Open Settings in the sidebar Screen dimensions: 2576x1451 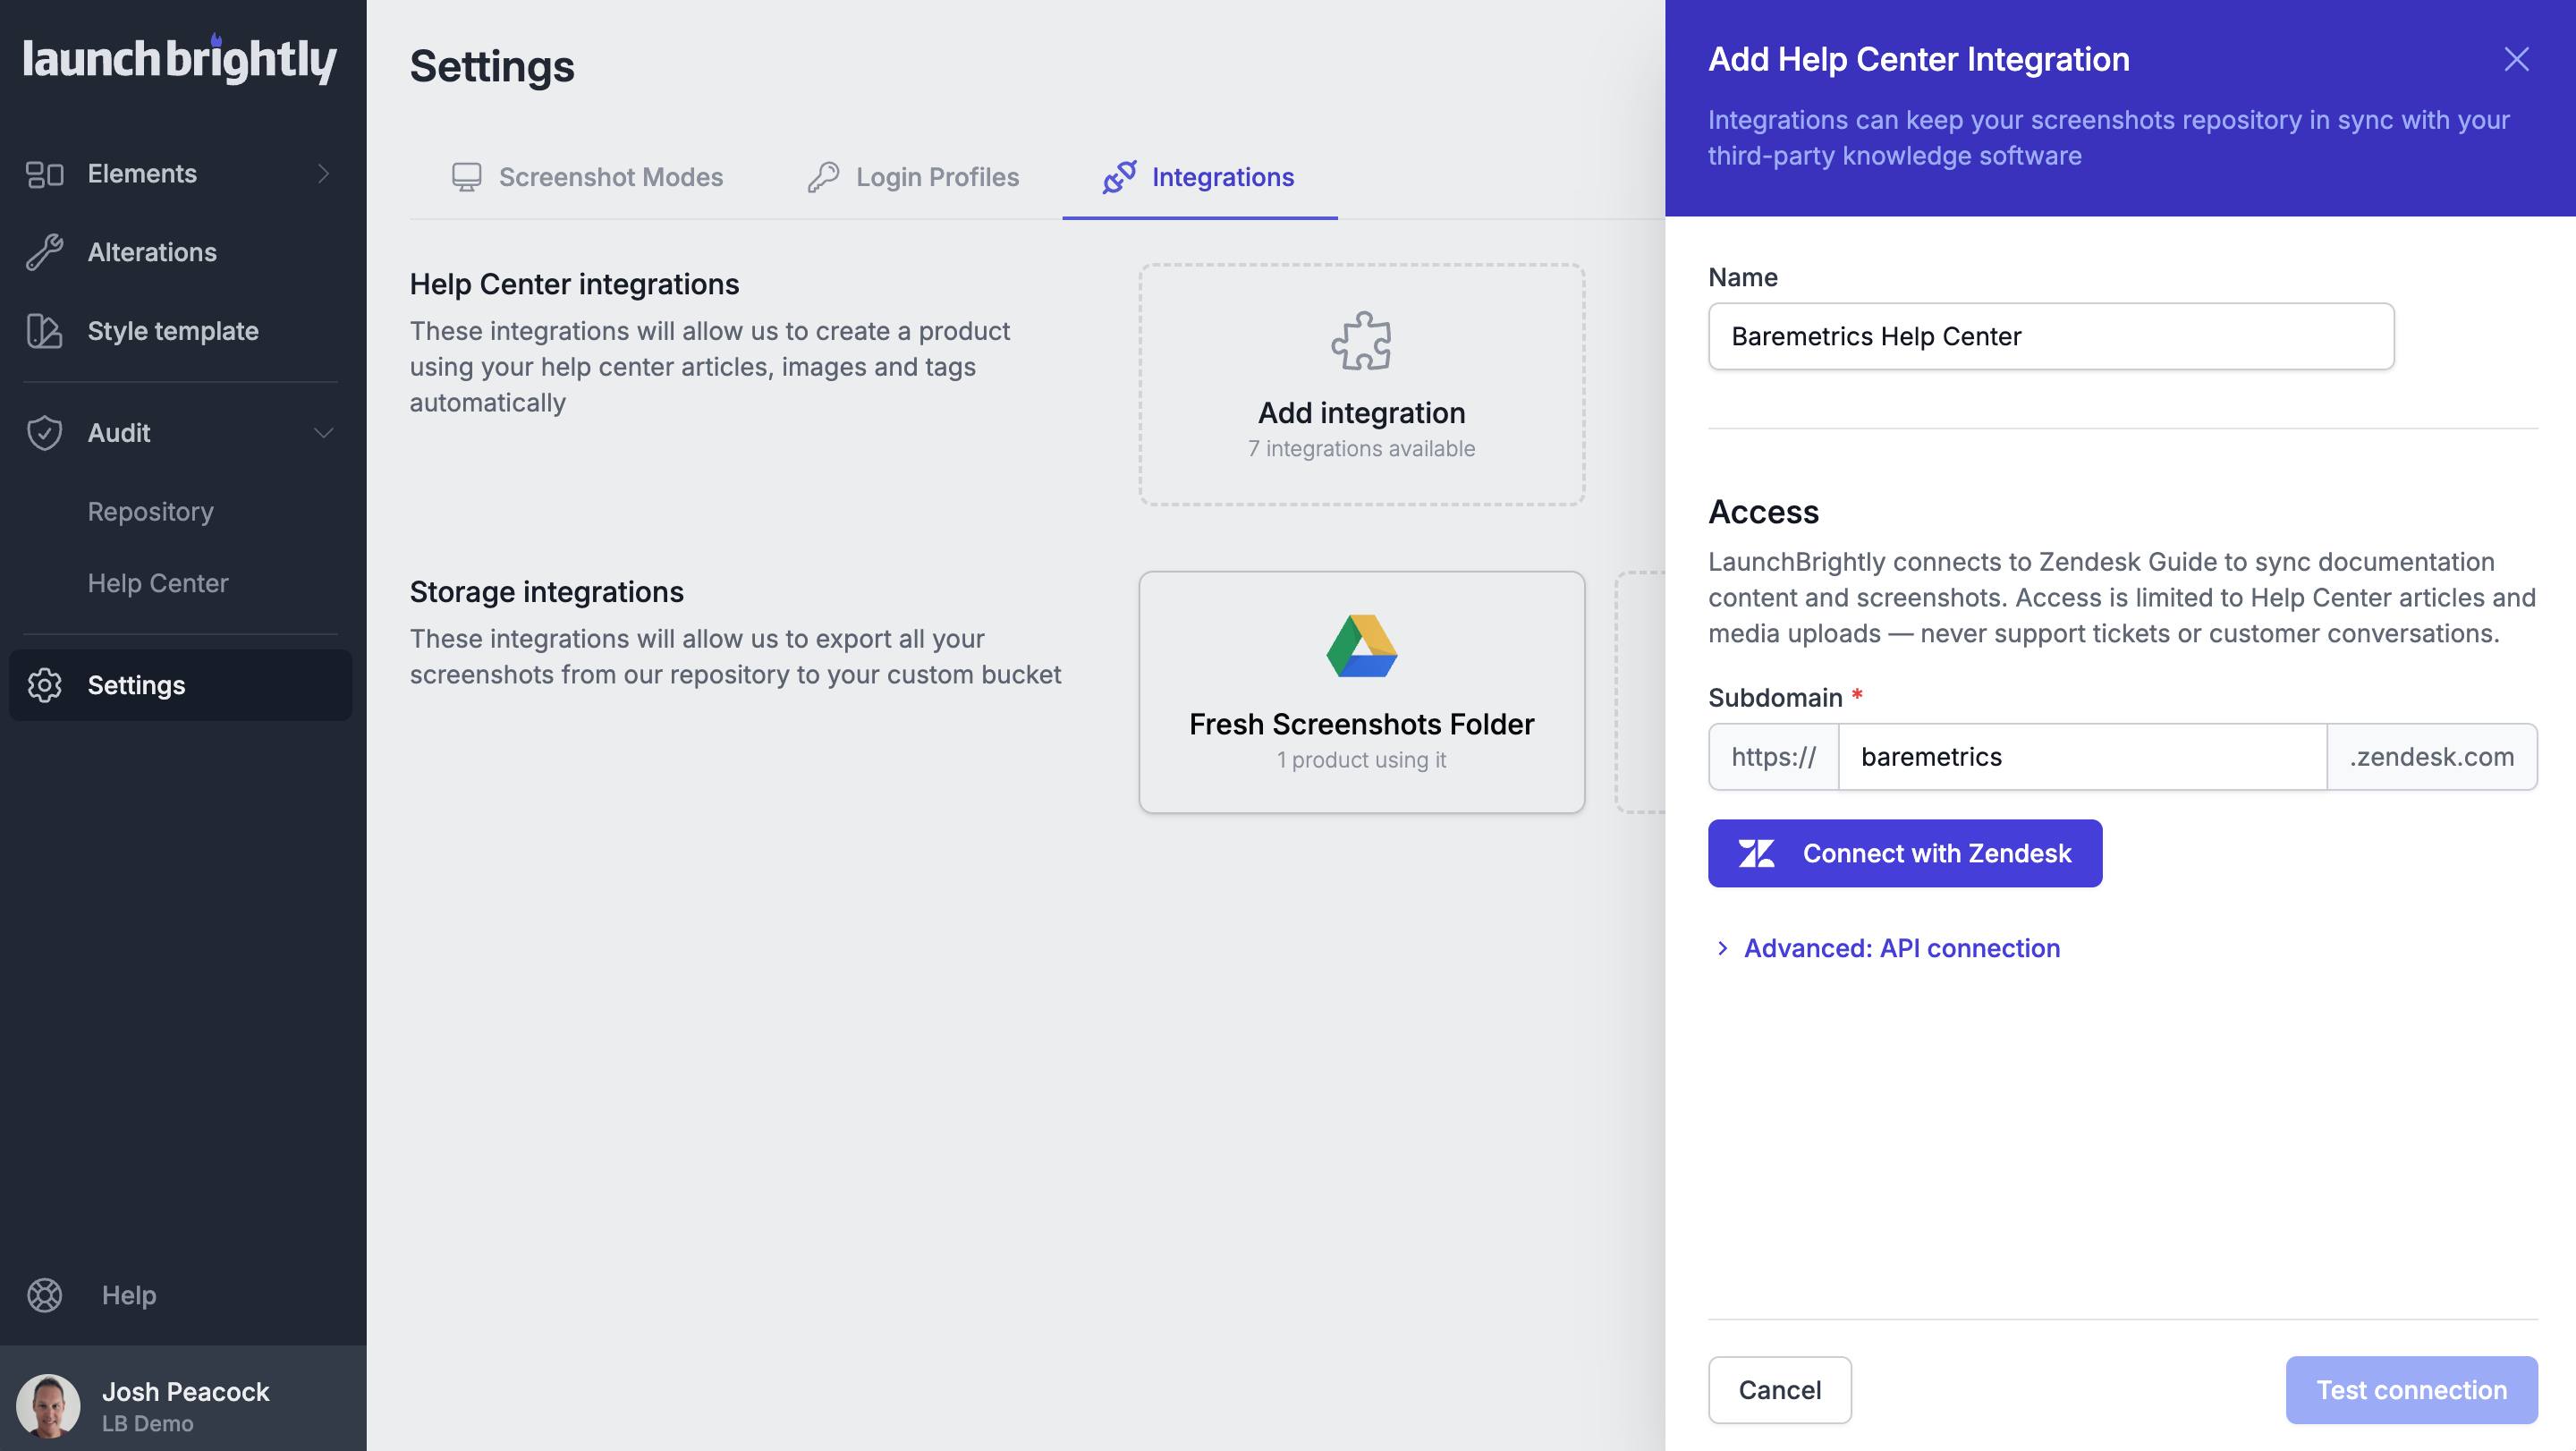point(180,685)
